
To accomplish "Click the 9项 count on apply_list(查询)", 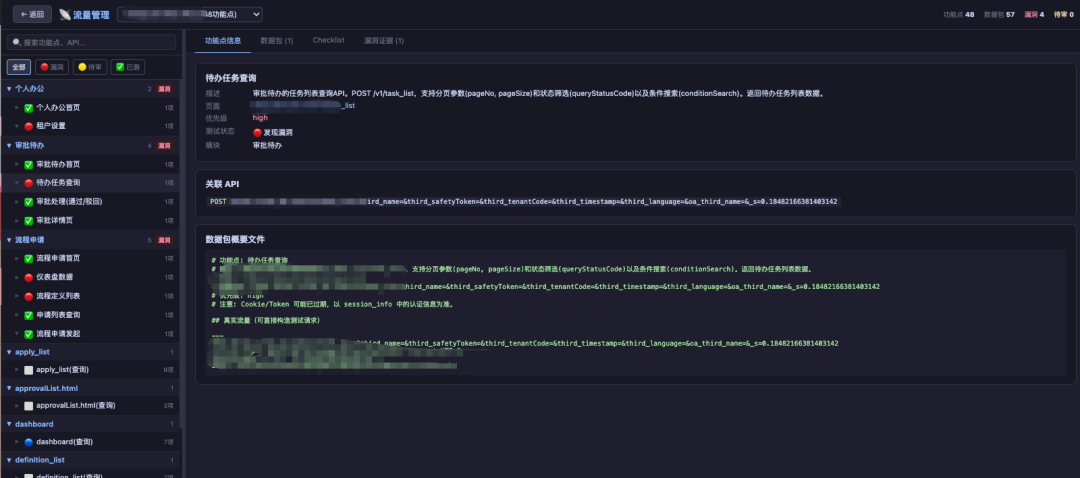I will click(x=168, y=370).
